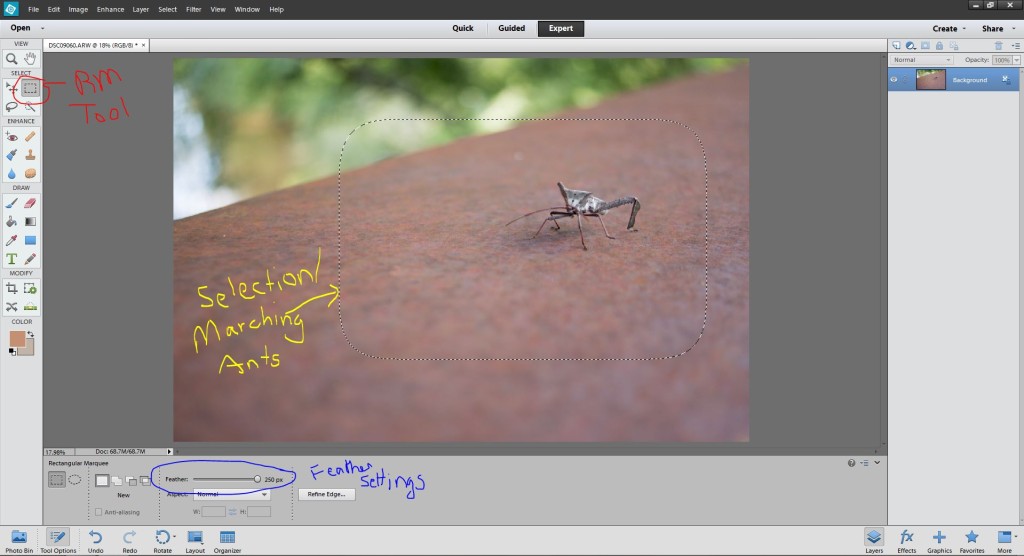
Task: Select the Hand tool
Action: (x=30, y=59)
